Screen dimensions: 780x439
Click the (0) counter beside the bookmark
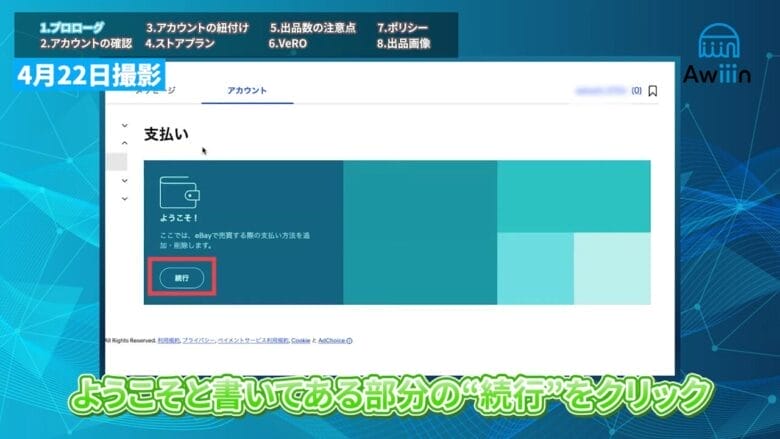(635, 91)
